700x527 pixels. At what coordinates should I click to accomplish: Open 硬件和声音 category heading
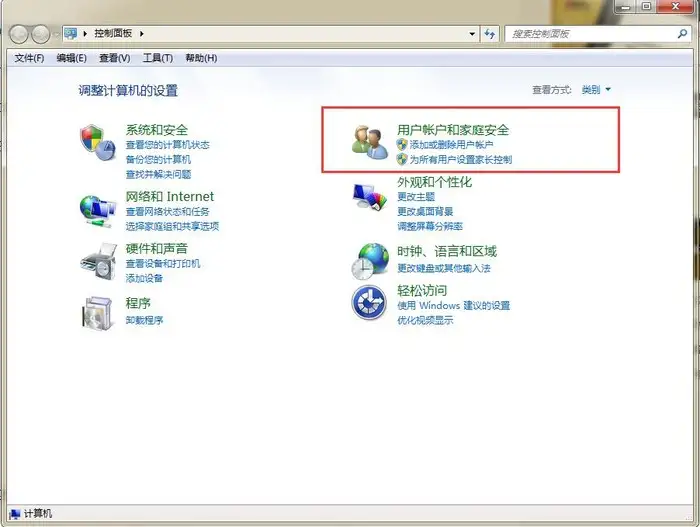(x=157, y=248)
